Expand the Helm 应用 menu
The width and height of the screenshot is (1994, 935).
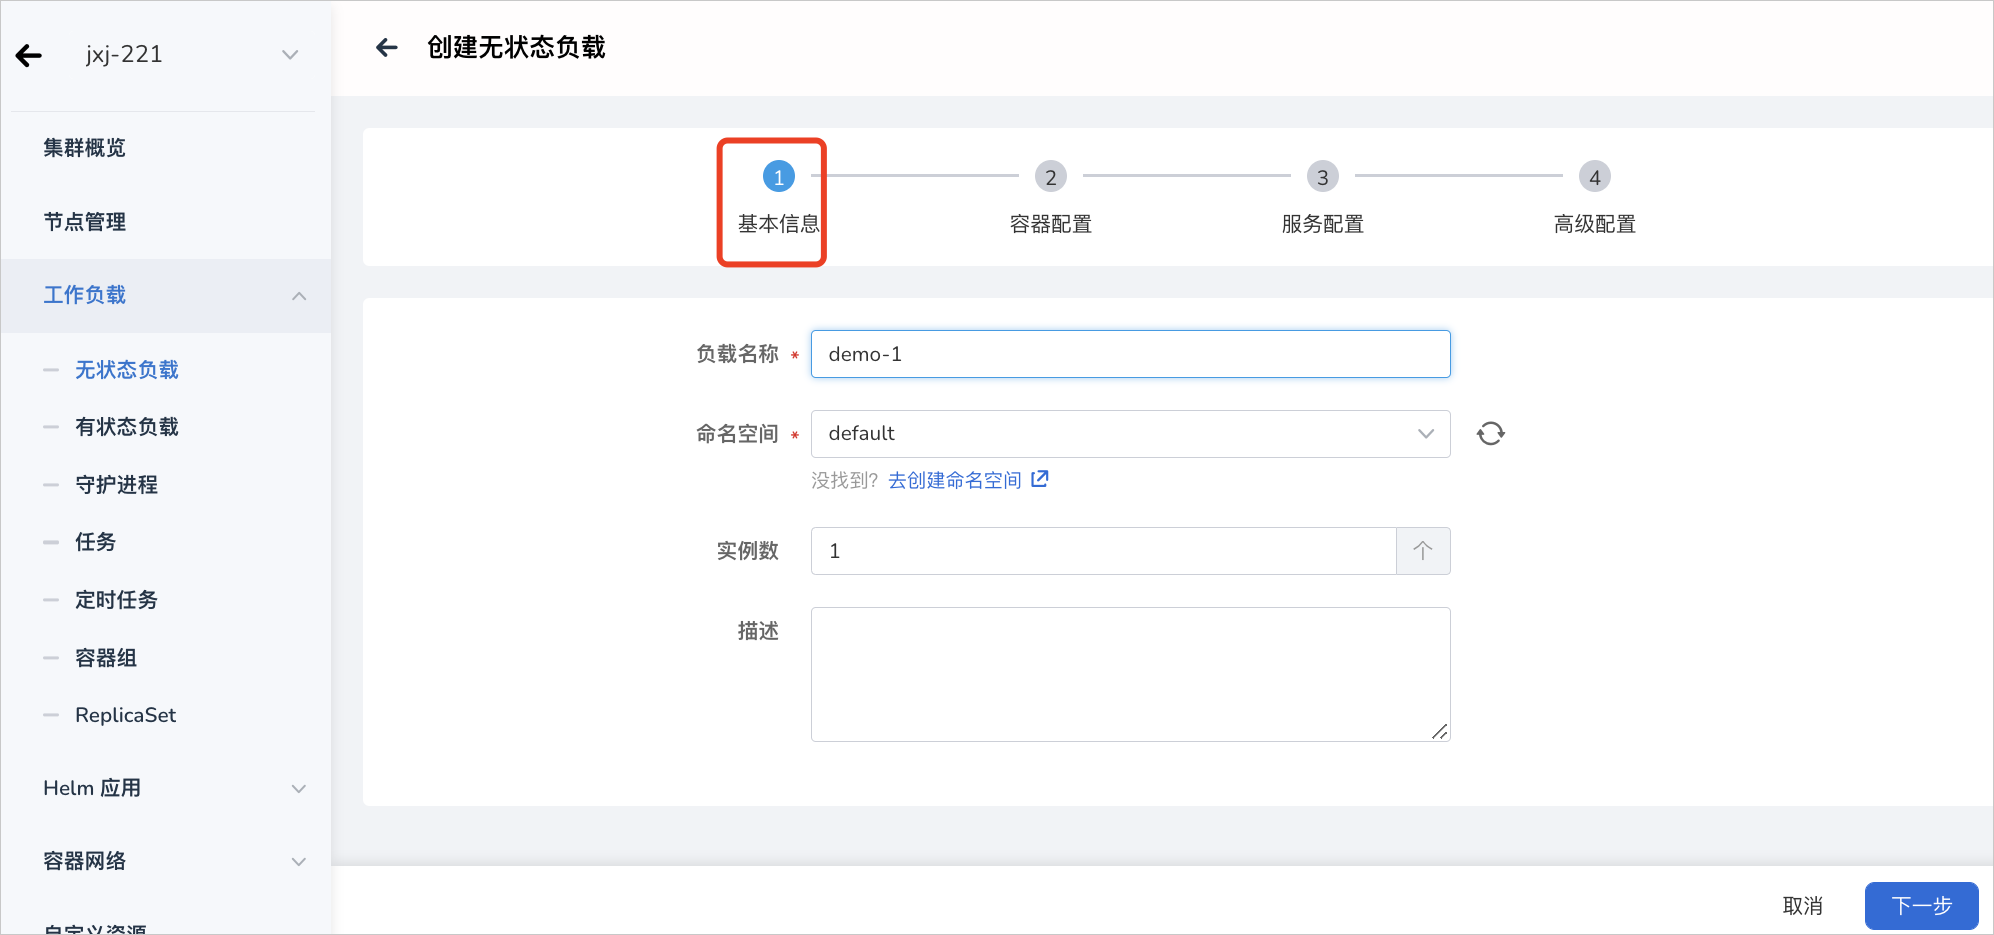click(166, 788)
